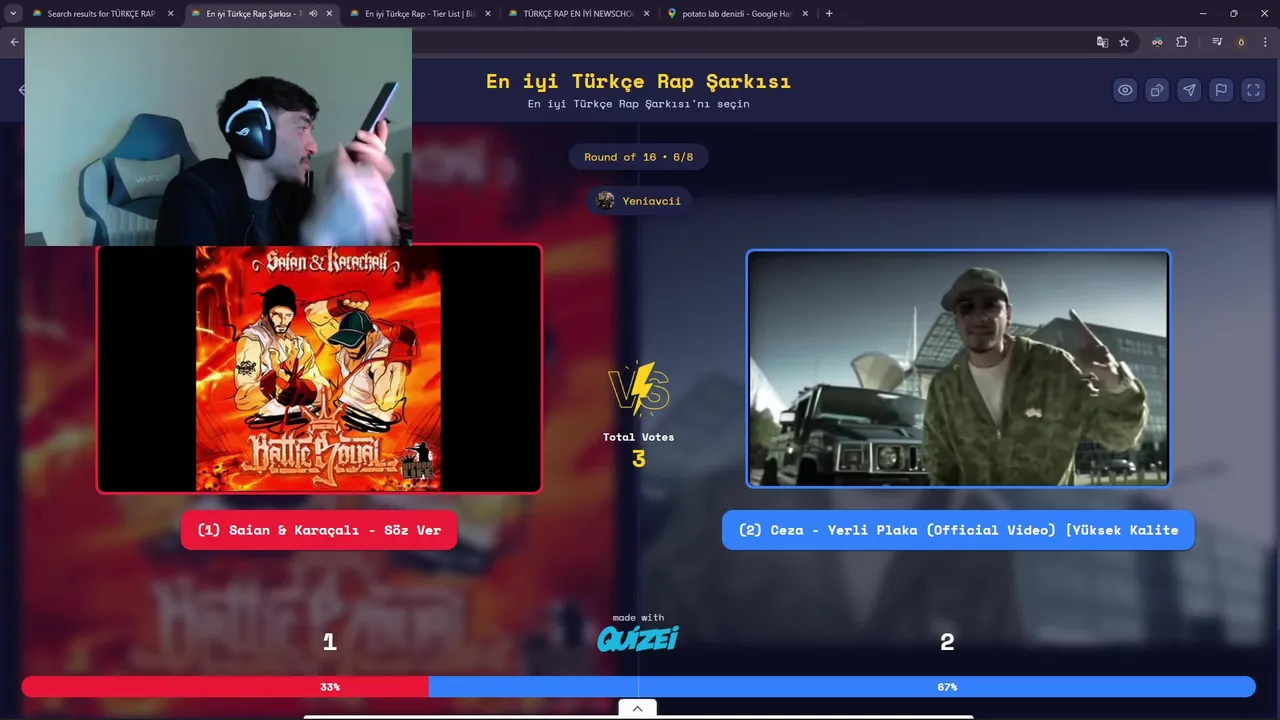Open the Extensions puzzle icon
Image resolution: width=1280 pixels, height=720 pixels.
1182,42
